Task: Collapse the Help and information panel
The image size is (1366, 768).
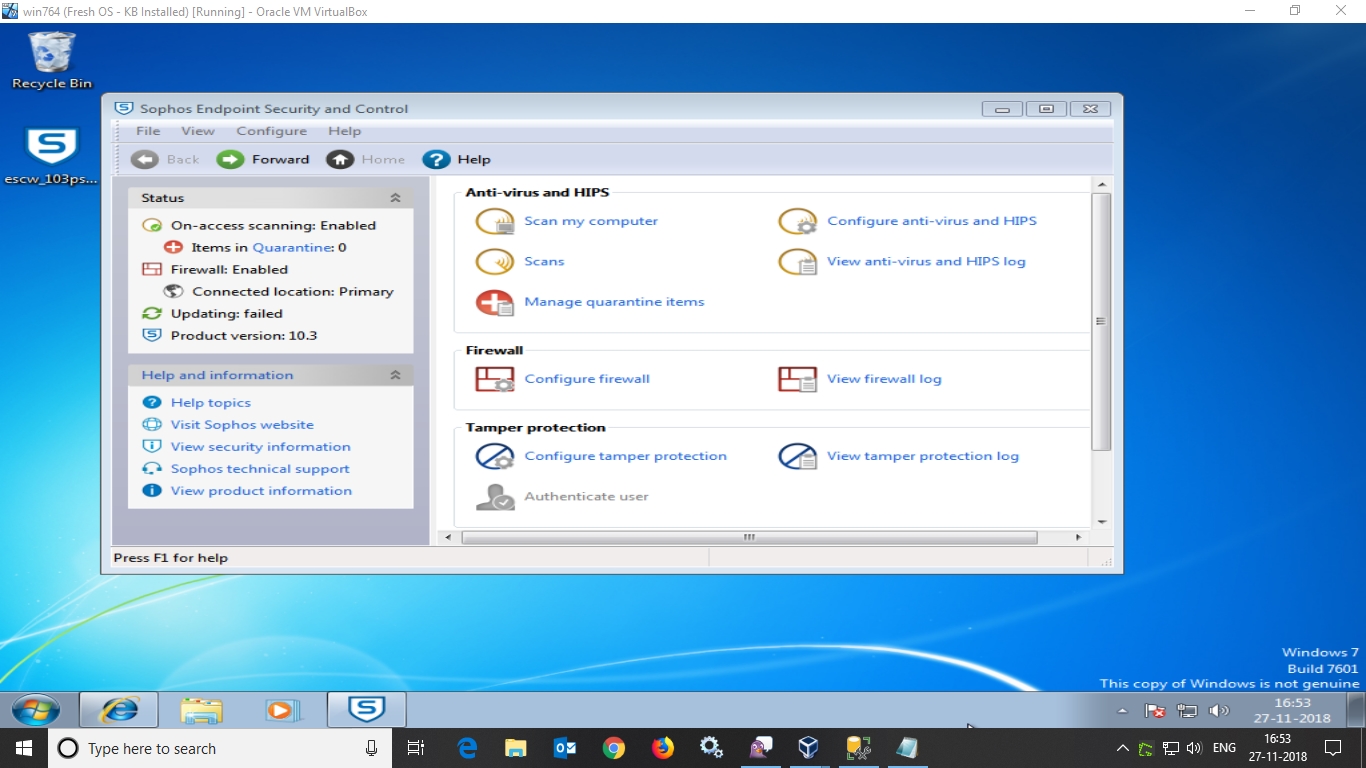Action: click(x=395, y=375)
